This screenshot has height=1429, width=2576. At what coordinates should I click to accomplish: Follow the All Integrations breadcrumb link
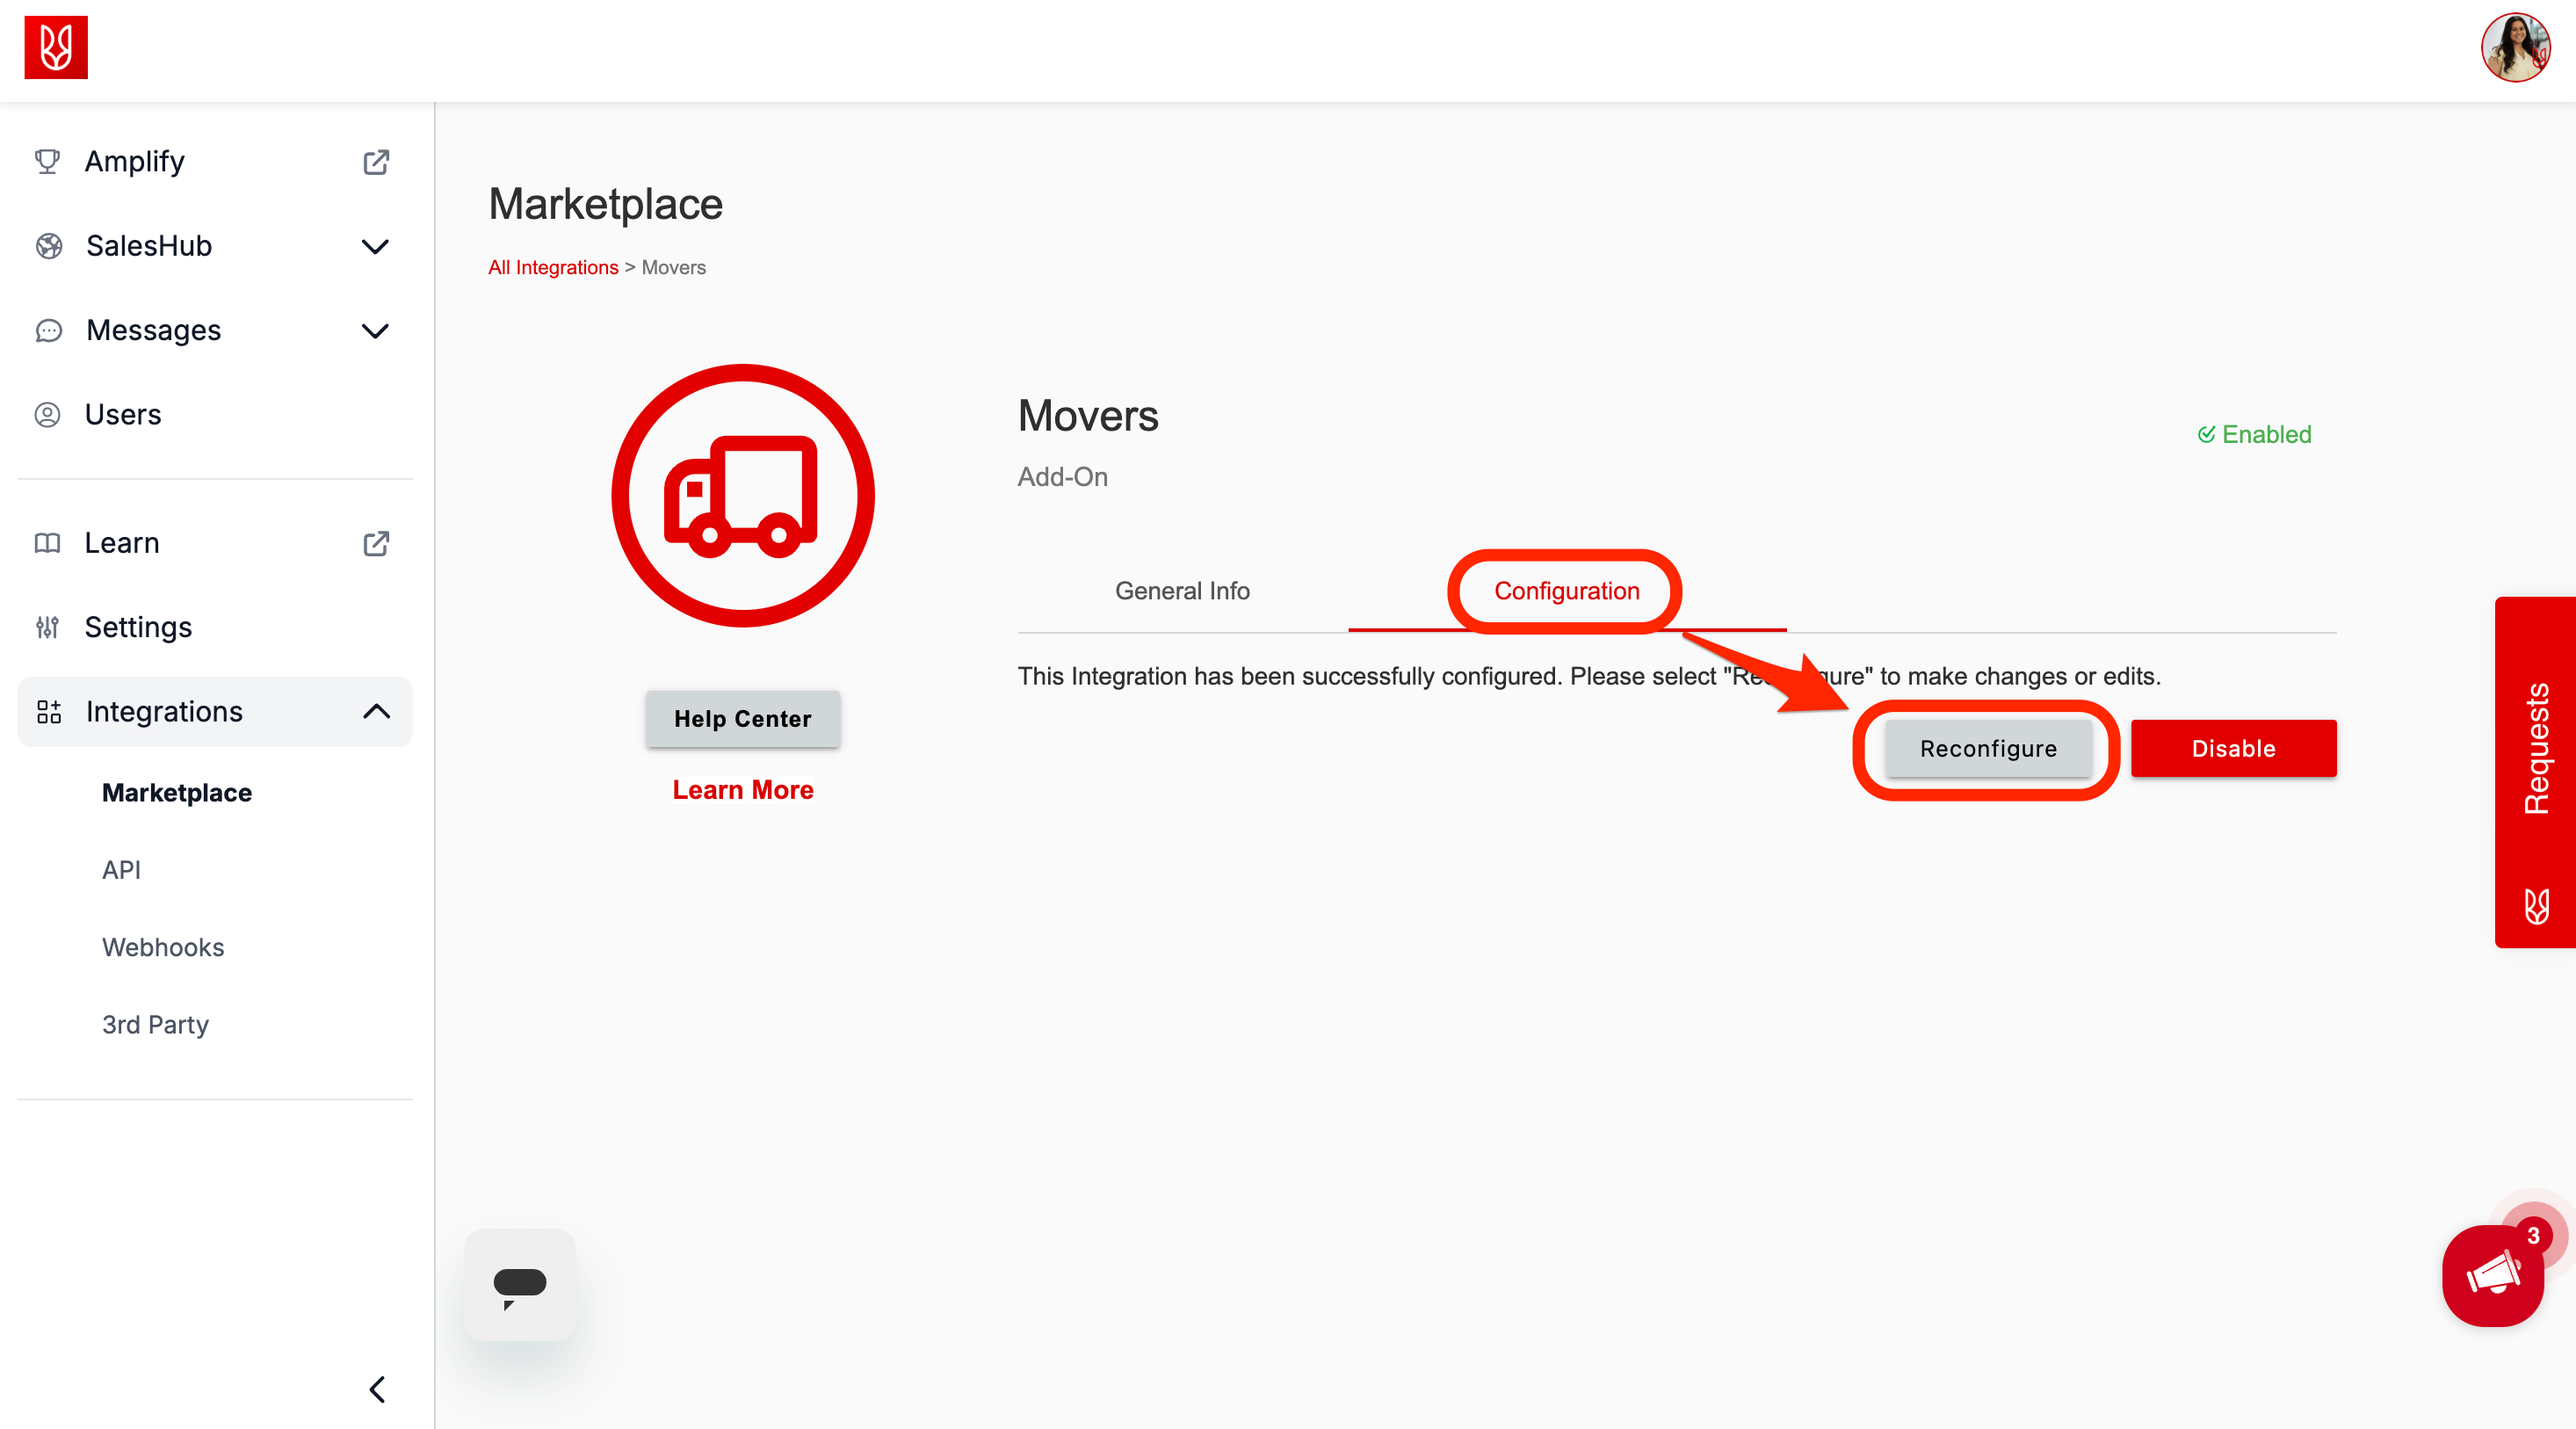coord(553,267)
